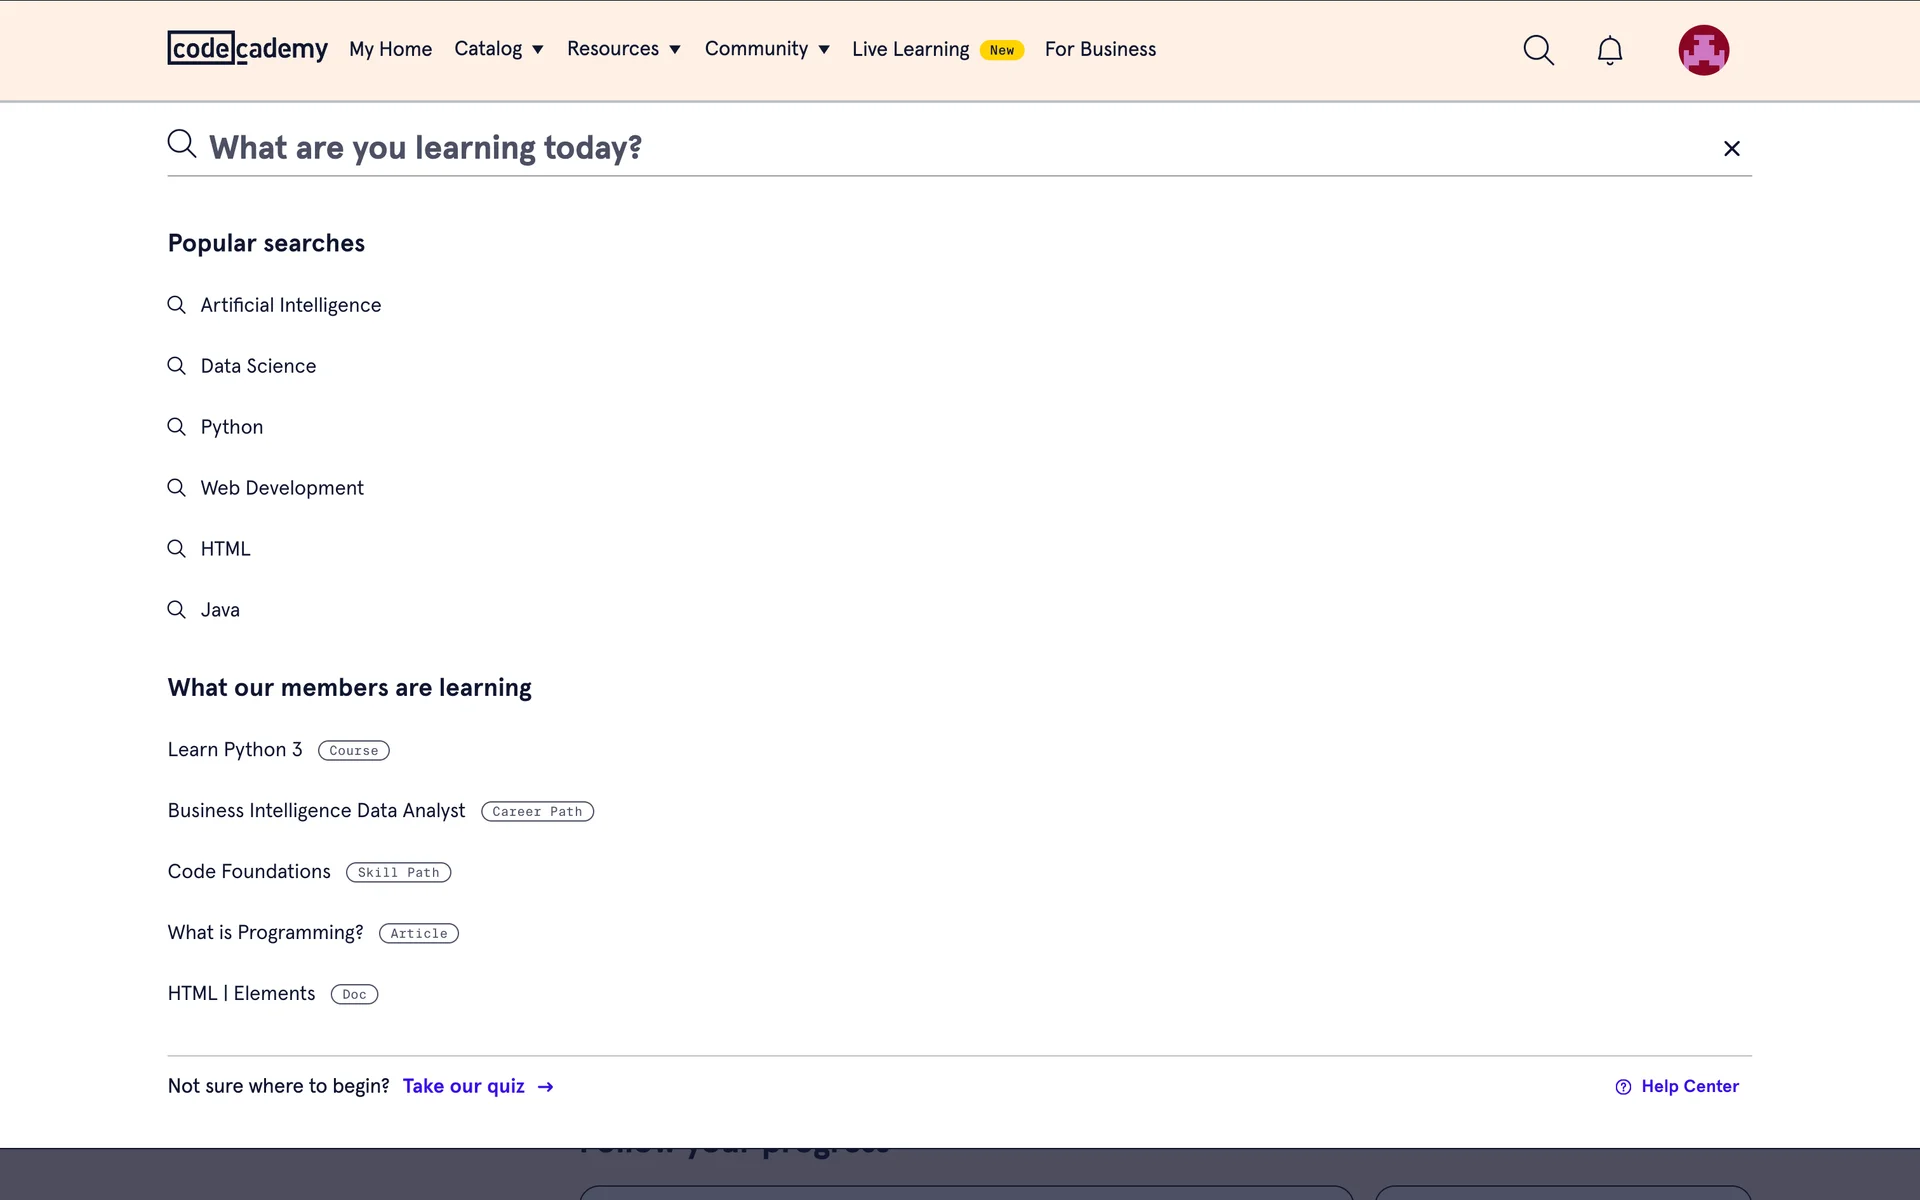Viewport: 1920px width, 1200px height.
Task: Open the Community dropdown
Action: click(x=767, y=49)
